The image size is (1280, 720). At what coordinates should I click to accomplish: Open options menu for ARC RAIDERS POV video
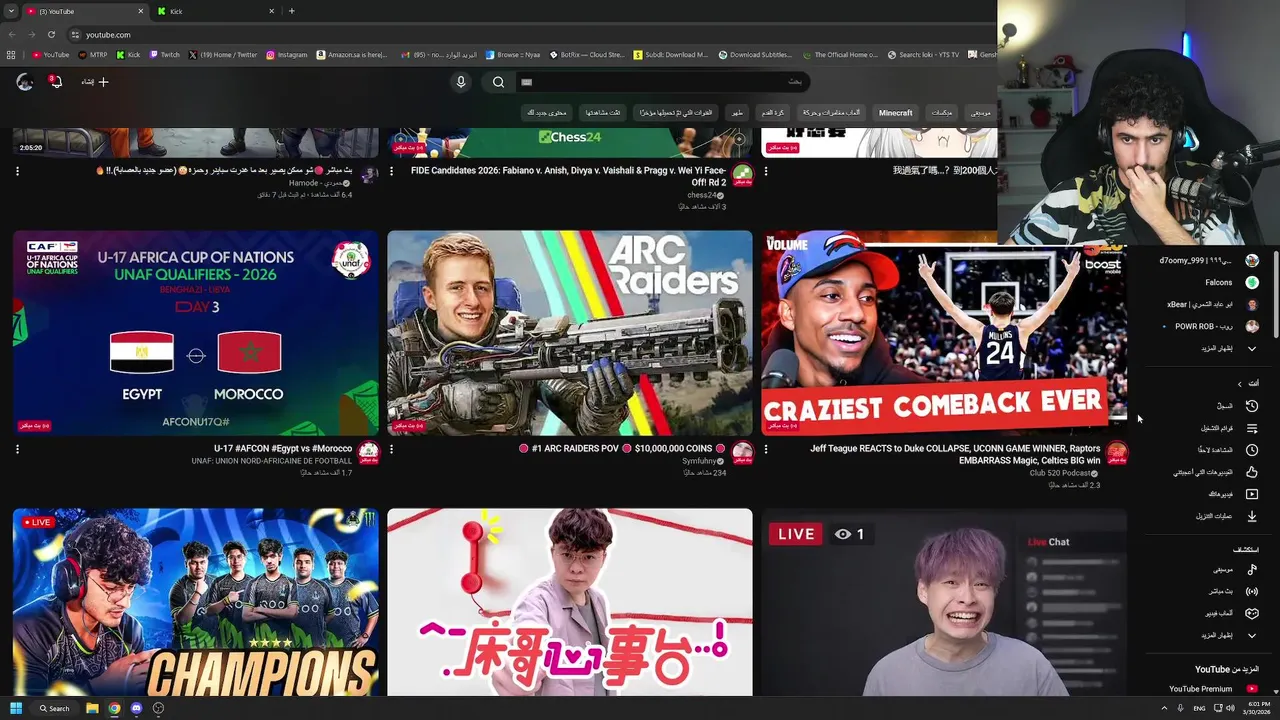tap(391, 449)
